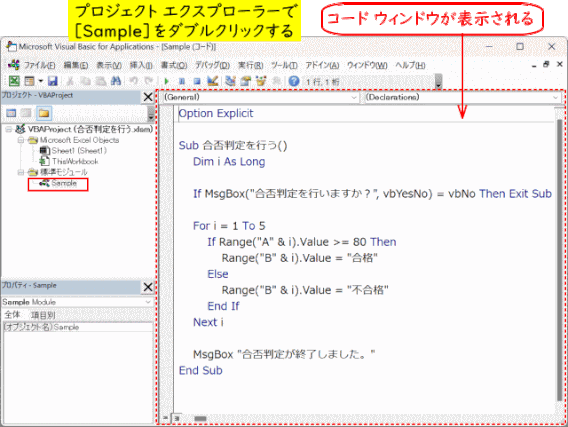Click the toolbar options overflow arrow
Screen dimensions: 568x427
click(438, 82)
